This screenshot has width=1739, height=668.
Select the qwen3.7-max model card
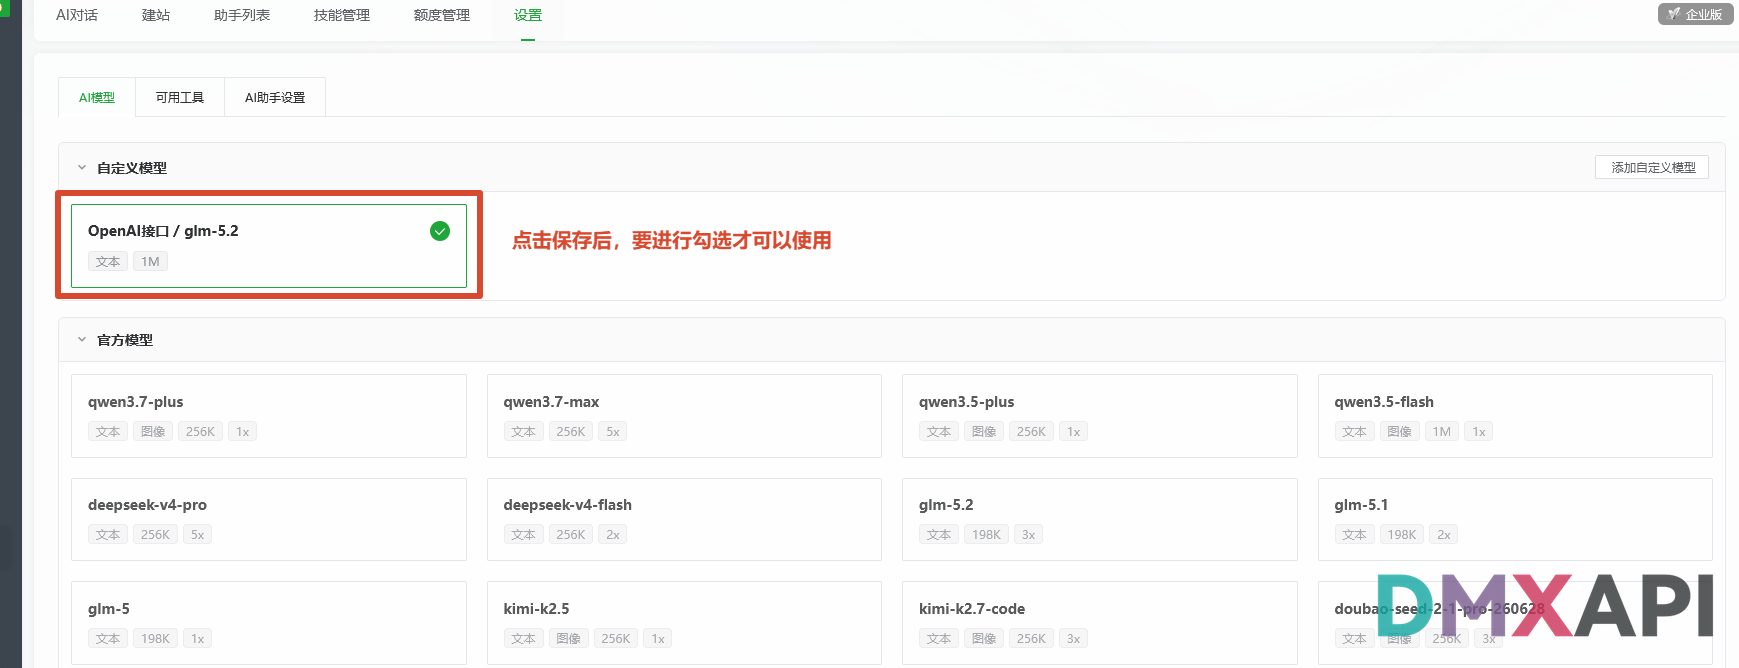[684, 416]
